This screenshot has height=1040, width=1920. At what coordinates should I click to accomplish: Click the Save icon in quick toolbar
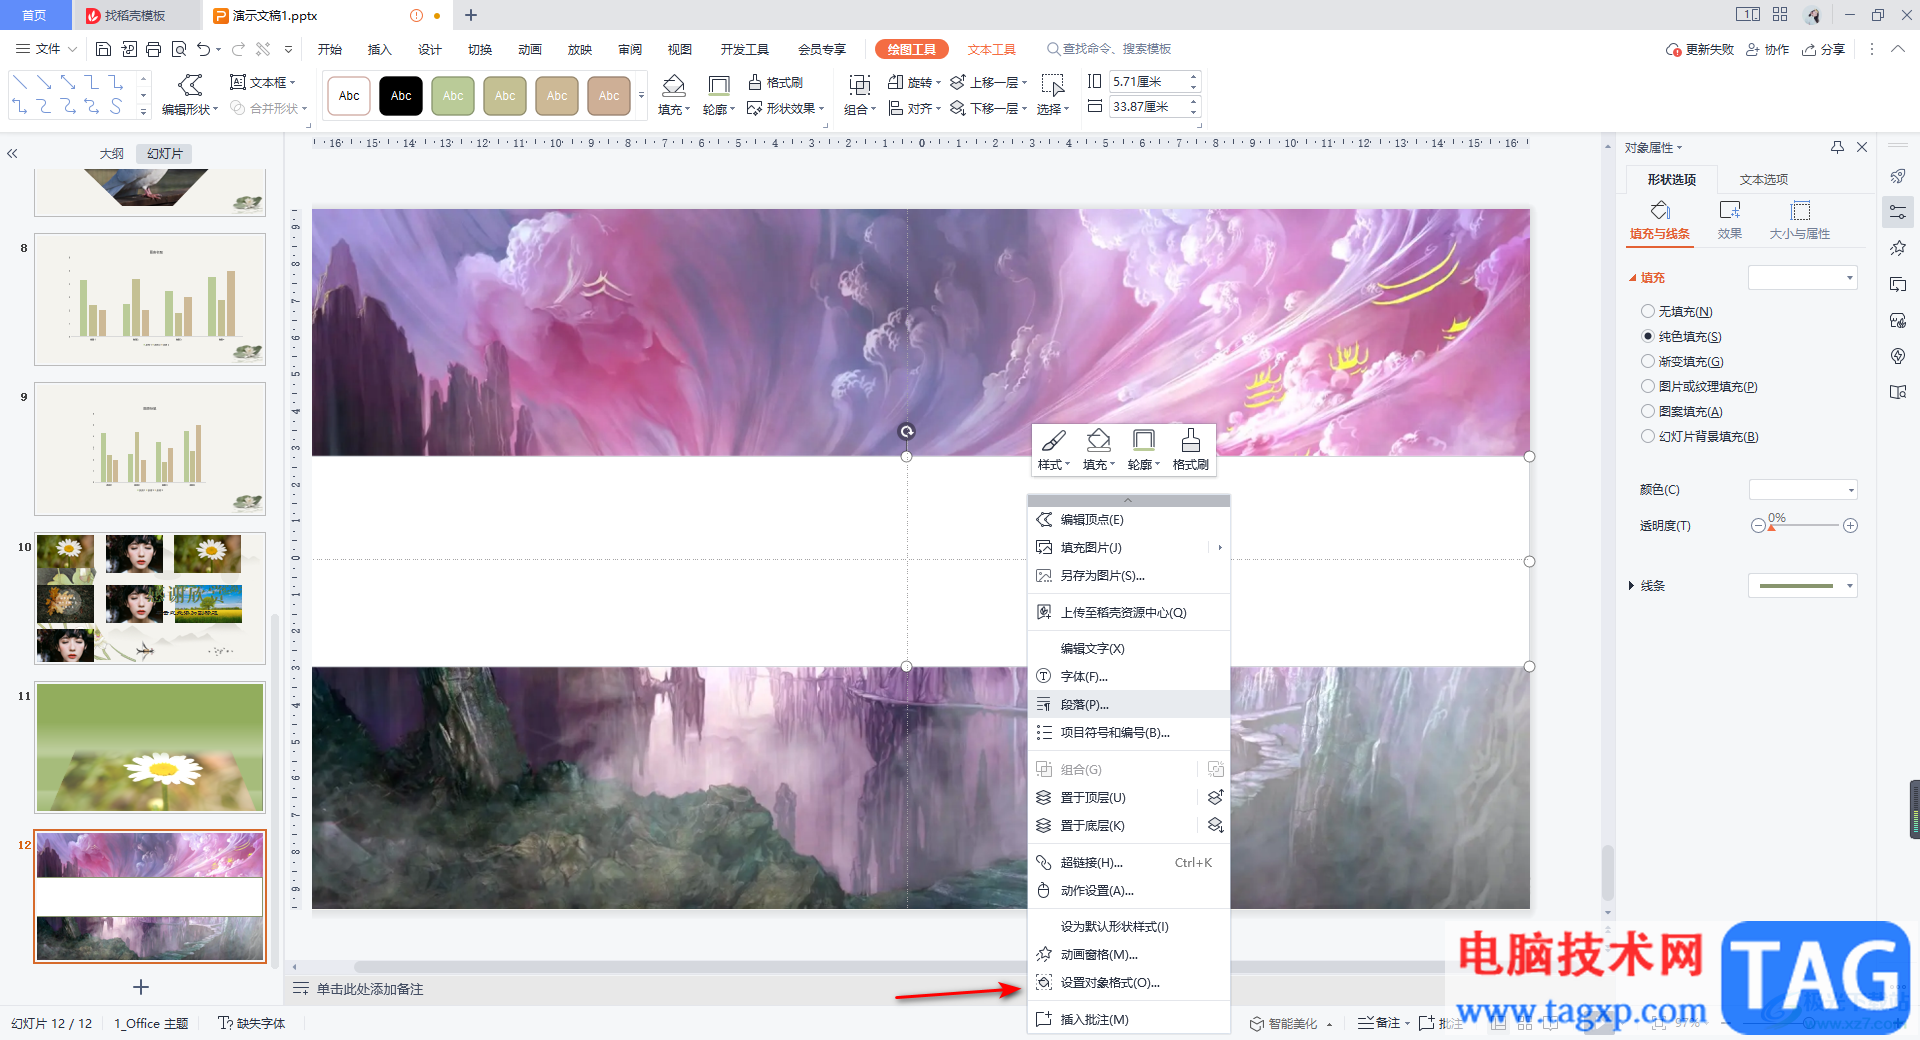[103, 49]
